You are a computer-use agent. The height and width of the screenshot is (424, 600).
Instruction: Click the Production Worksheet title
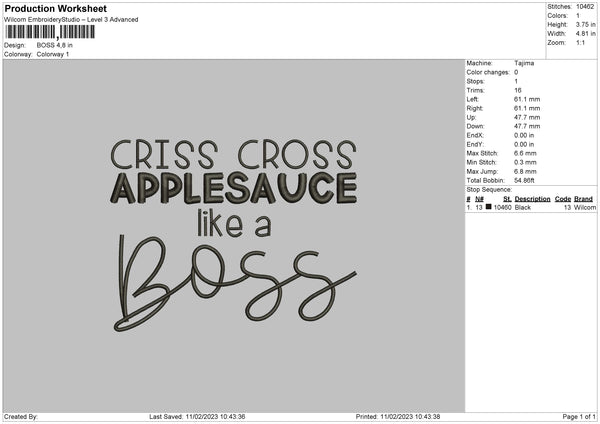point(55,9)
